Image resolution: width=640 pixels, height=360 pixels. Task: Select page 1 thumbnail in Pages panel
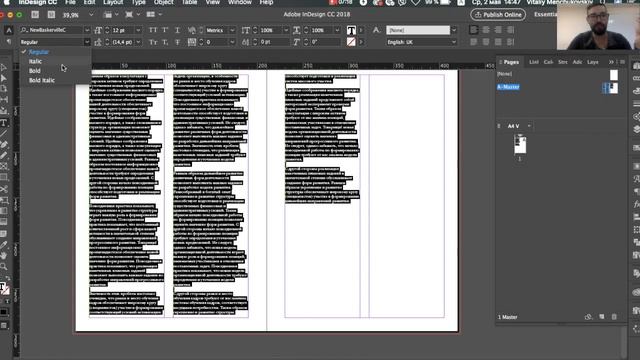(x=520, y=144)
